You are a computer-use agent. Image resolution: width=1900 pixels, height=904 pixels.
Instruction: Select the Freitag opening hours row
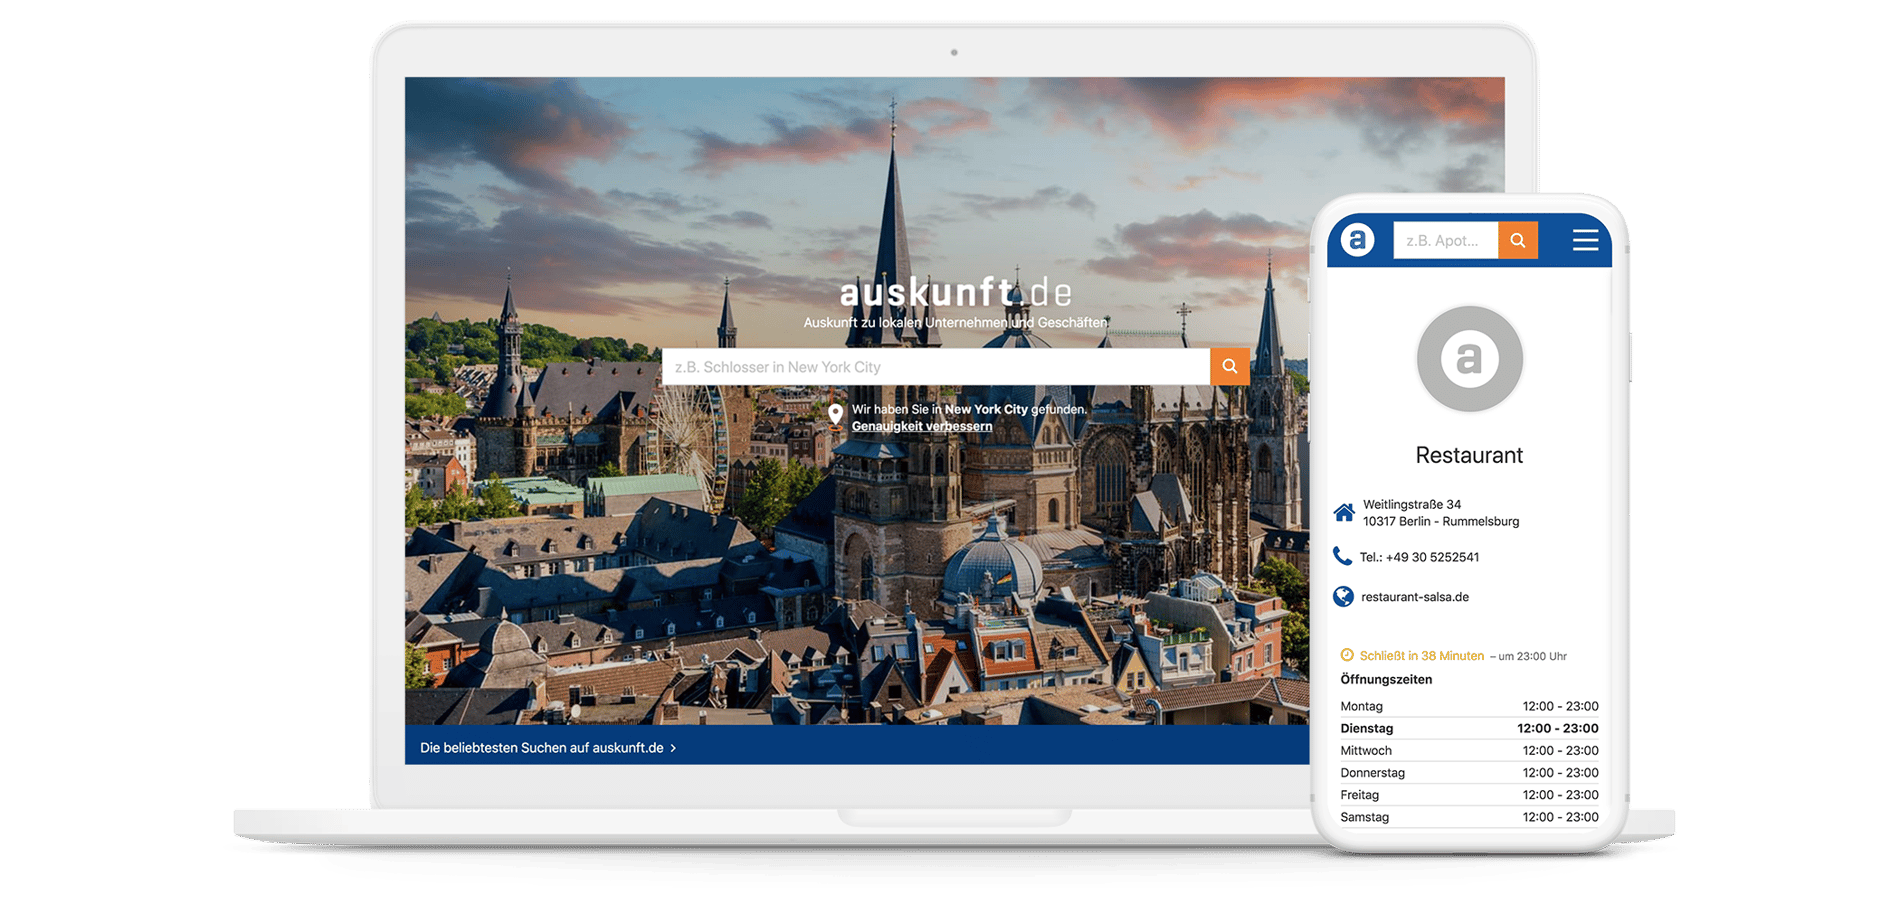pos(1469,794)
